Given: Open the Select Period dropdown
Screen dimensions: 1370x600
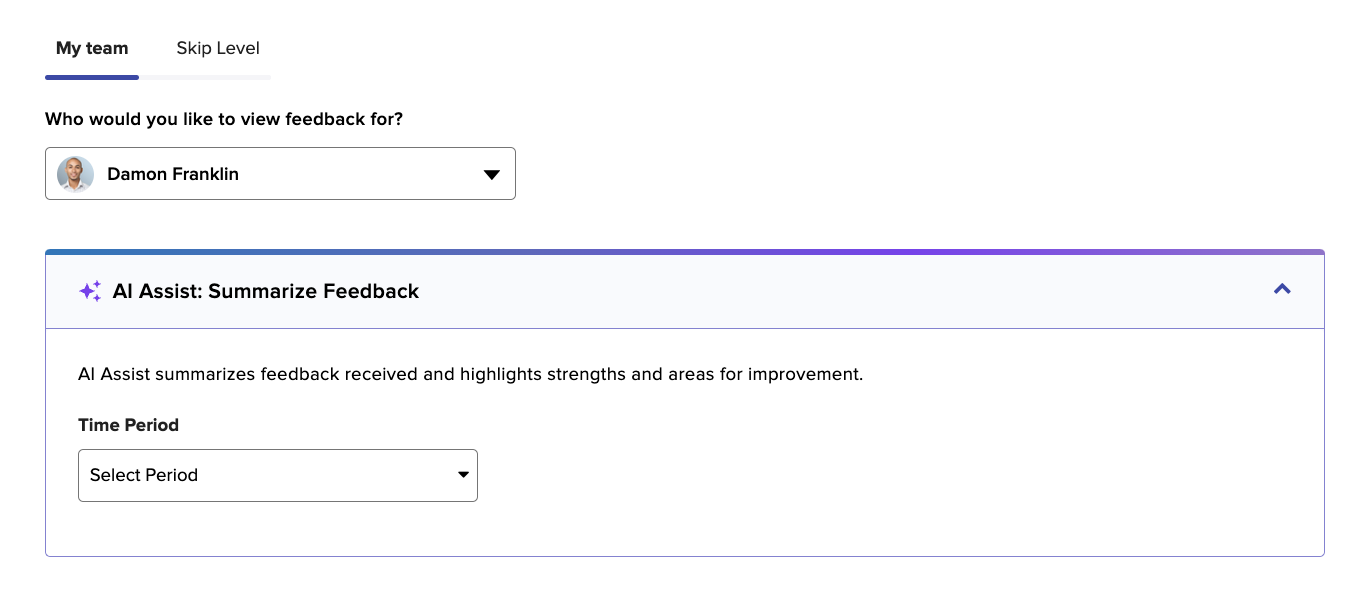Looking at the screenshot, I should point(278,475).
